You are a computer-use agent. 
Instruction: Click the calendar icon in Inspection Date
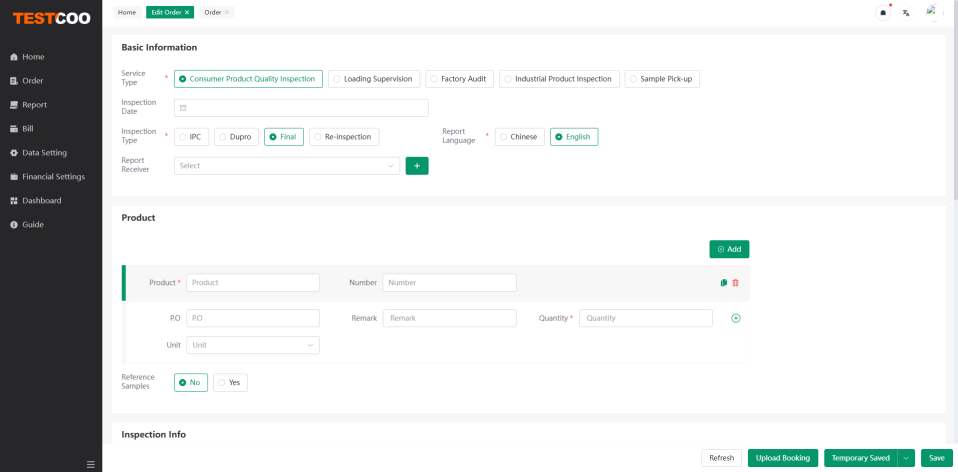[x=183, y=107]
